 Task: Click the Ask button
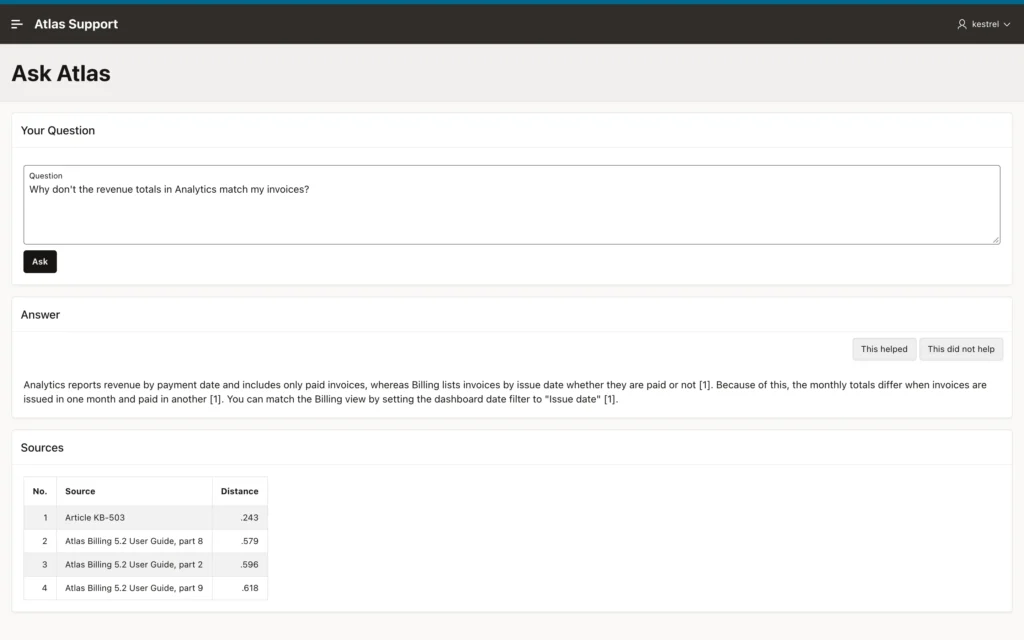tap(40, 261)
